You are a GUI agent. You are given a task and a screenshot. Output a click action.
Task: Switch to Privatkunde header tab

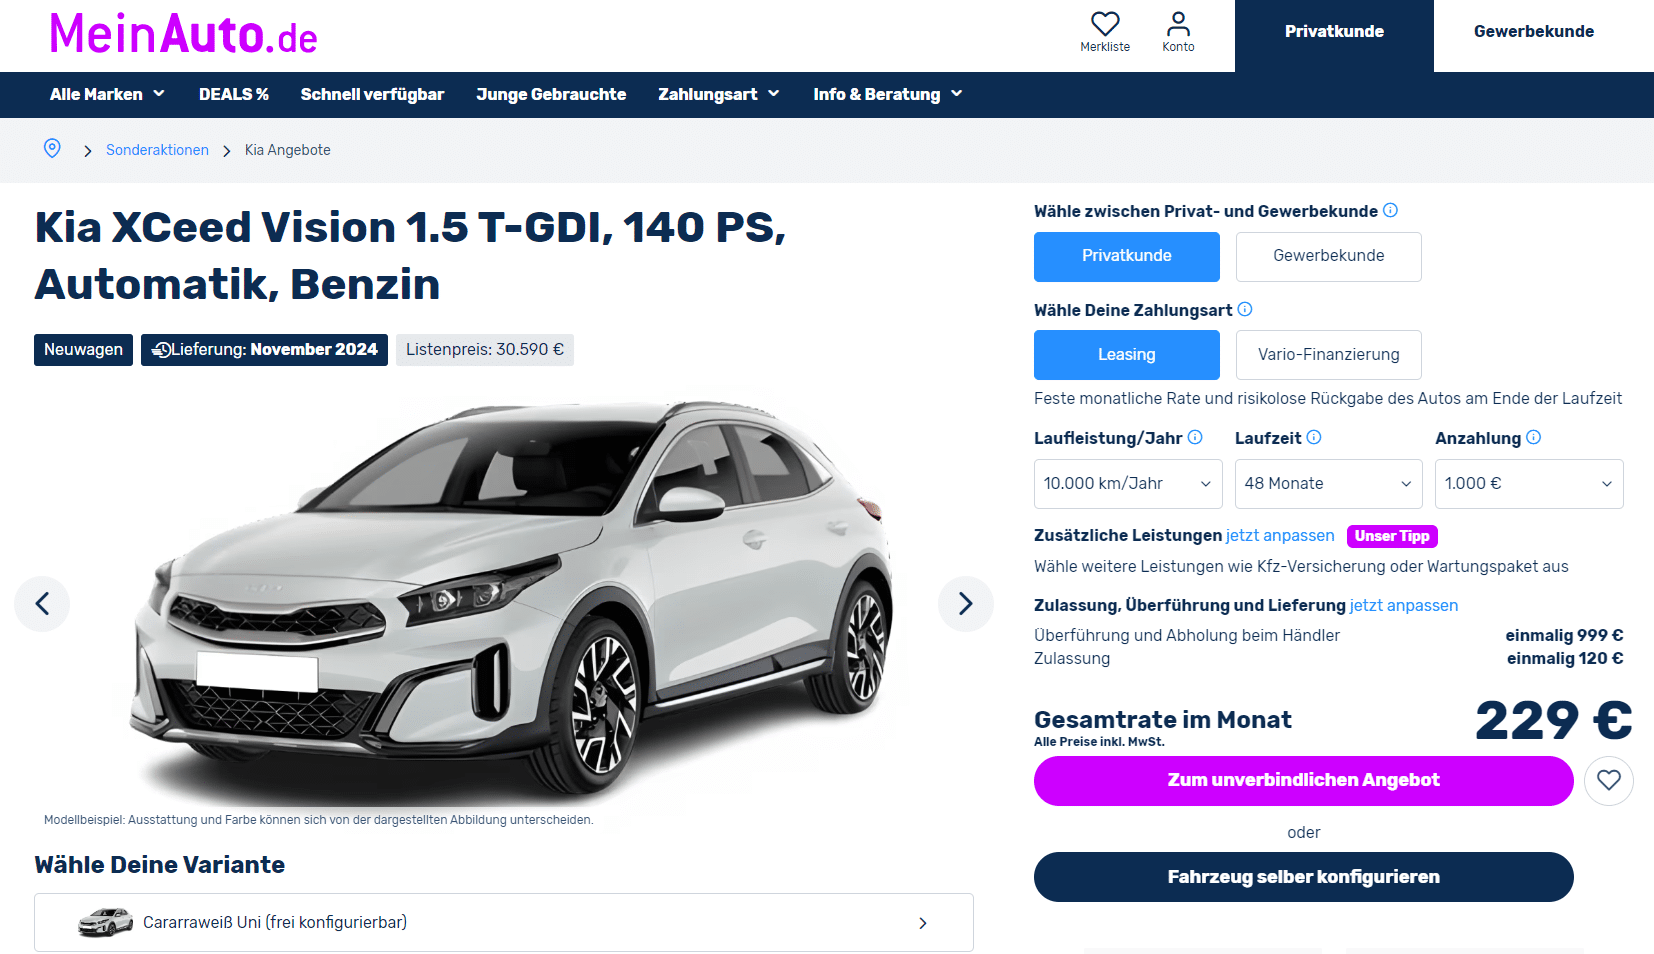point(1334,36)
